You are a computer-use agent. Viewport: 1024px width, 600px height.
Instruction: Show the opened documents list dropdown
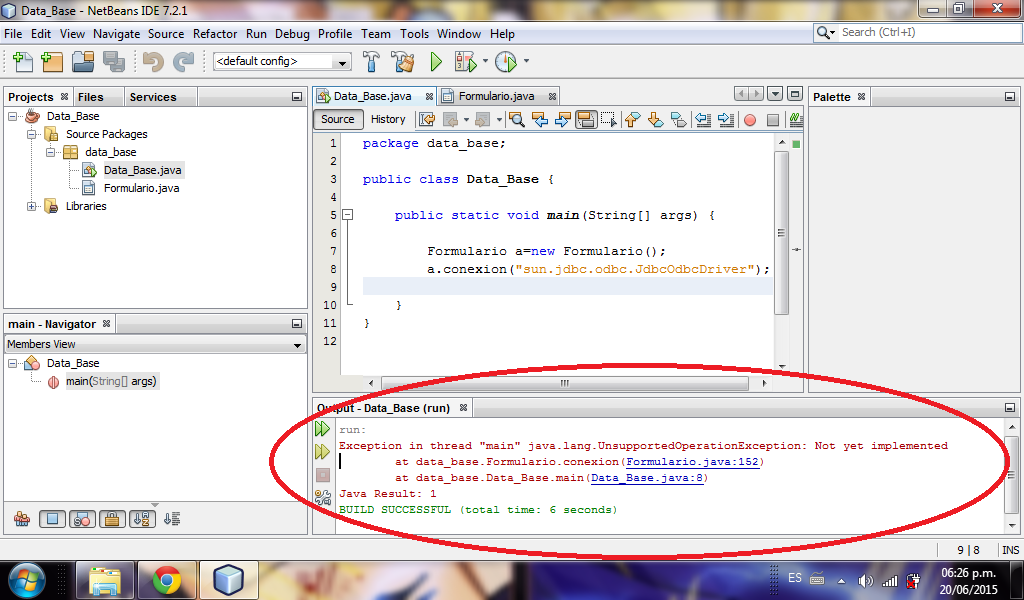pyautogui.click(x=775, y=94)
